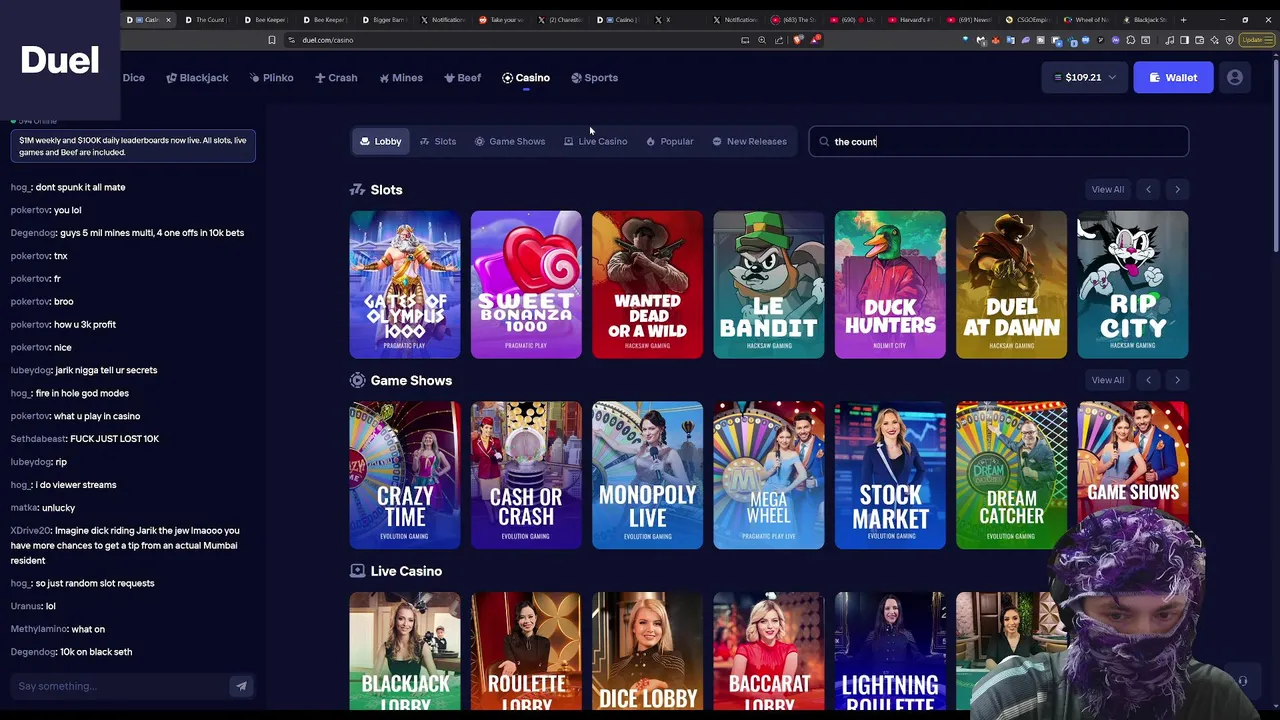This screenshot has height=720, width=1280.
Task: Open the Cash or Crash game show
Action: tap(526, 475)
